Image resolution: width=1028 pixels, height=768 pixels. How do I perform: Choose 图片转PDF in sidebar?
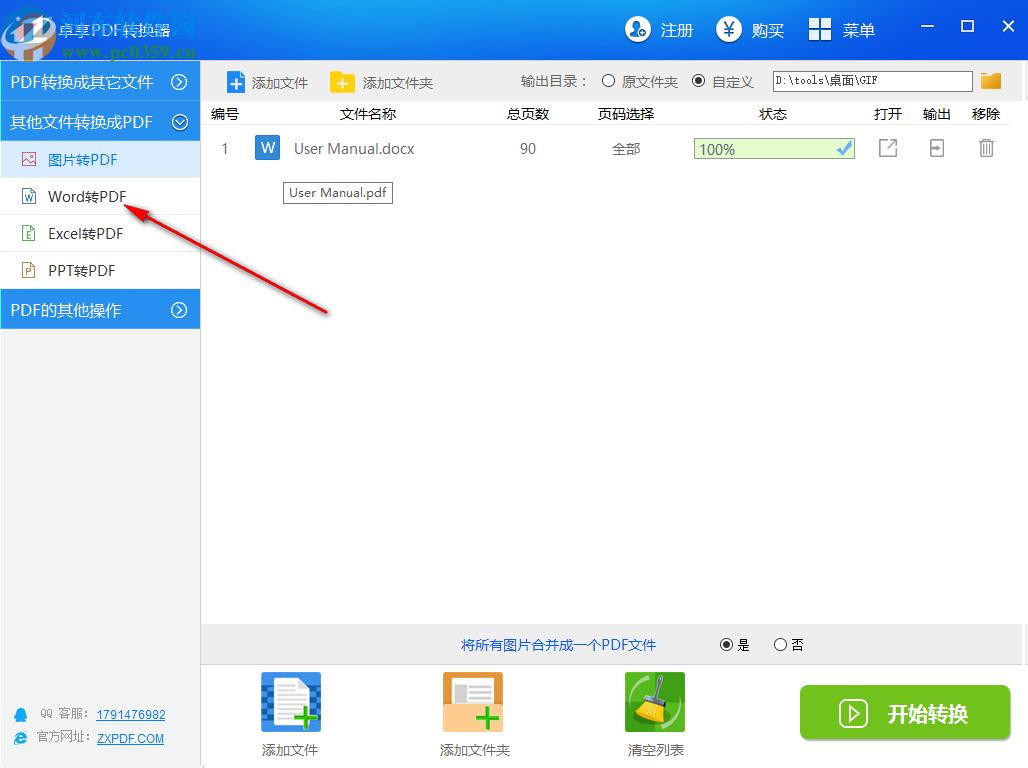pyautogui.click(x=100, y=159)
